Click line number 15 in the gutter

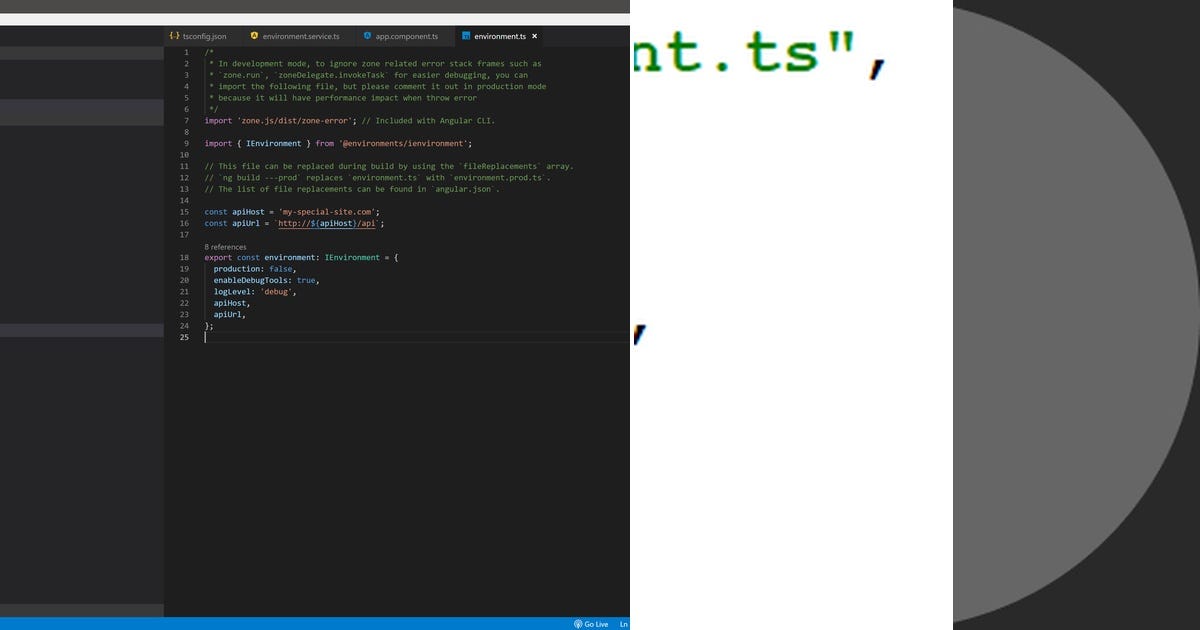184,212
